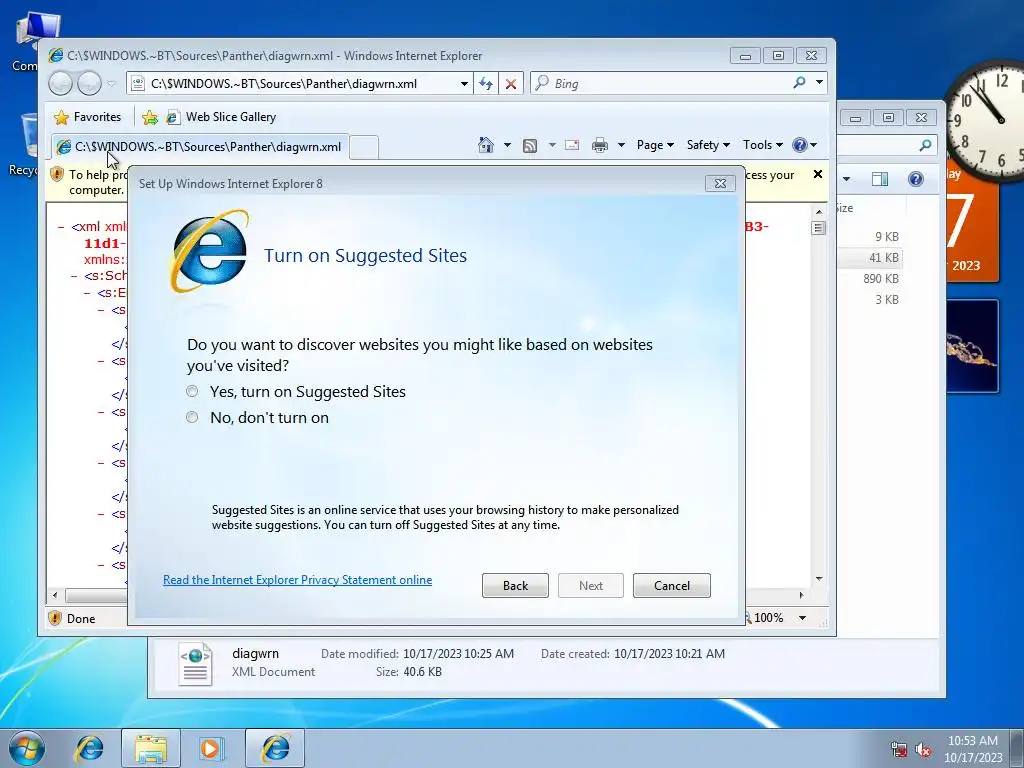This screenshot has width=1024, height=768.
Task: Click the pinned Internet Explorer taskbar icon
Action: (x=90, y=748)
